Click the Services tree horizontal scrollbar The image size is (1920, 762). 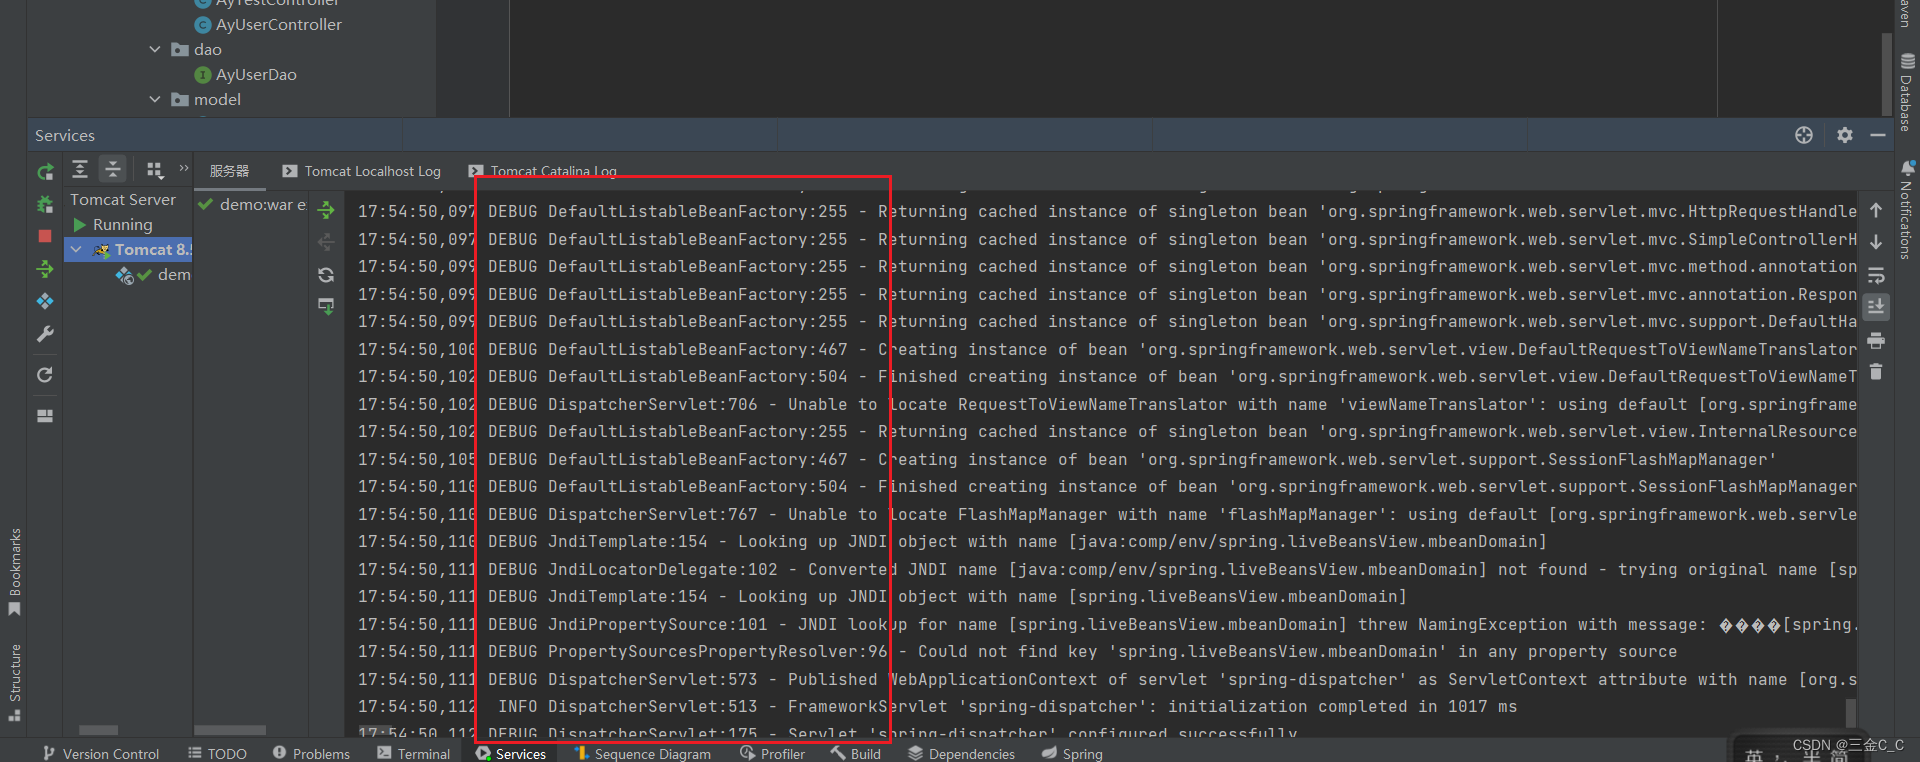coord(98,730)
